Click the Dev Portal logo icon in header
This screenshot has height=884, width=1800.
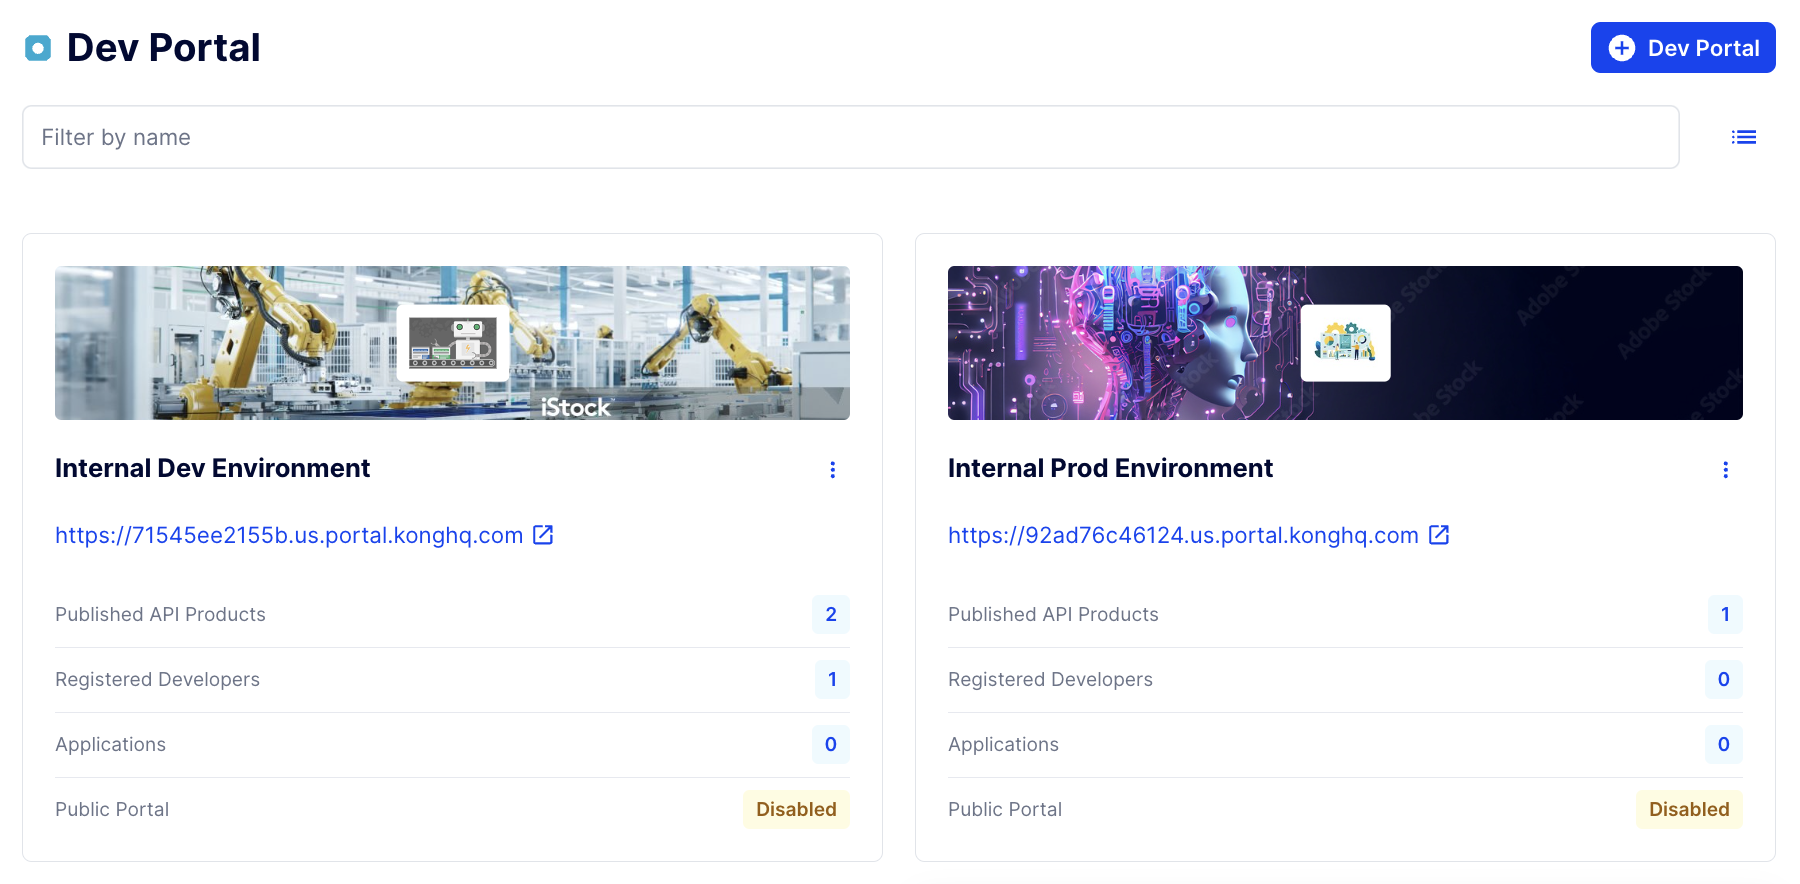tap(38, 48)
